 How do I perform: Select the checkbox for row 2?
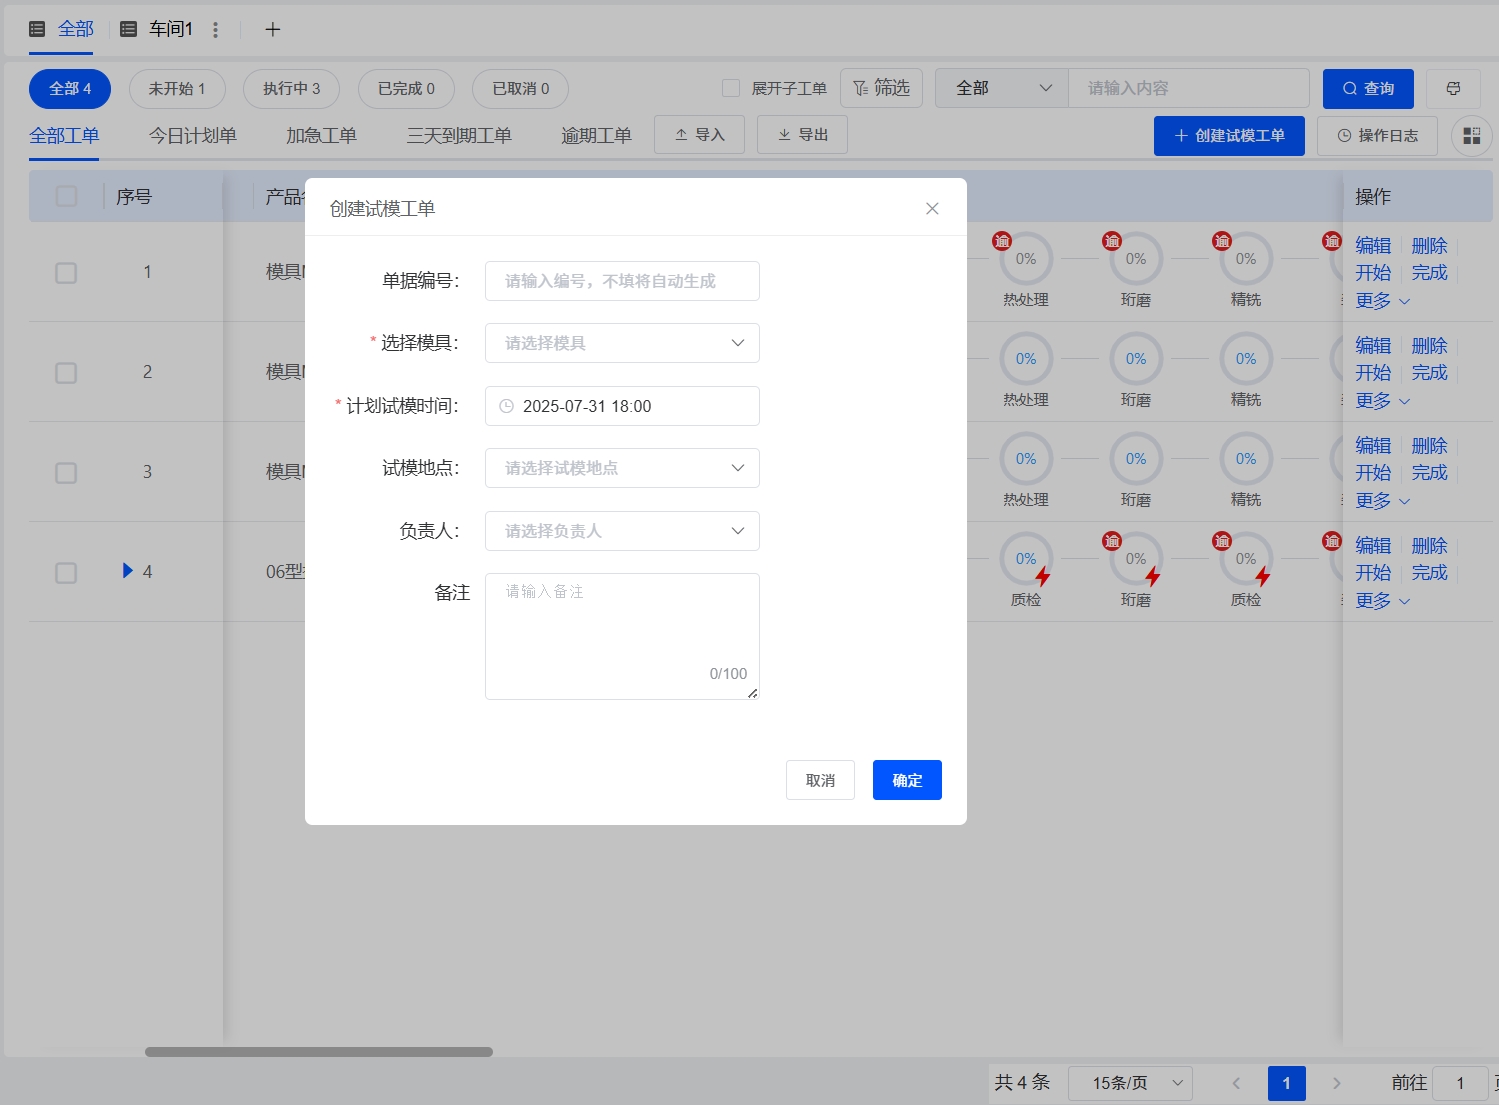(x=66, y=372)
